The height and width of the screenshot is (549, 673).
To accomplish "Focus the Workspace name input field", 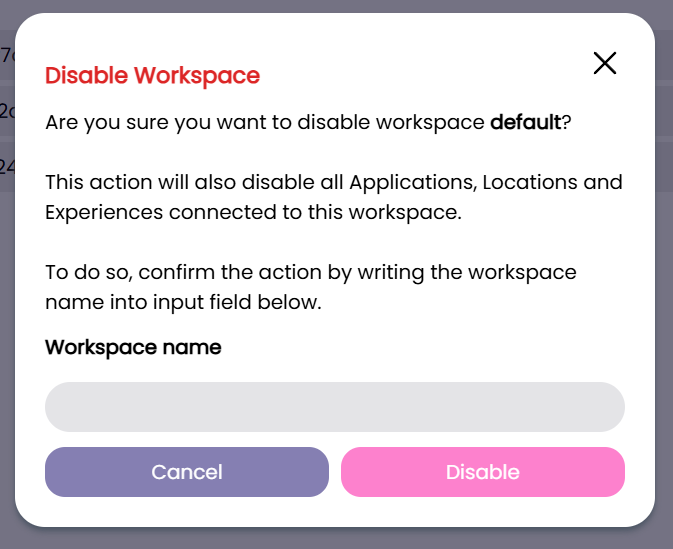I will (x=335, y=407).
